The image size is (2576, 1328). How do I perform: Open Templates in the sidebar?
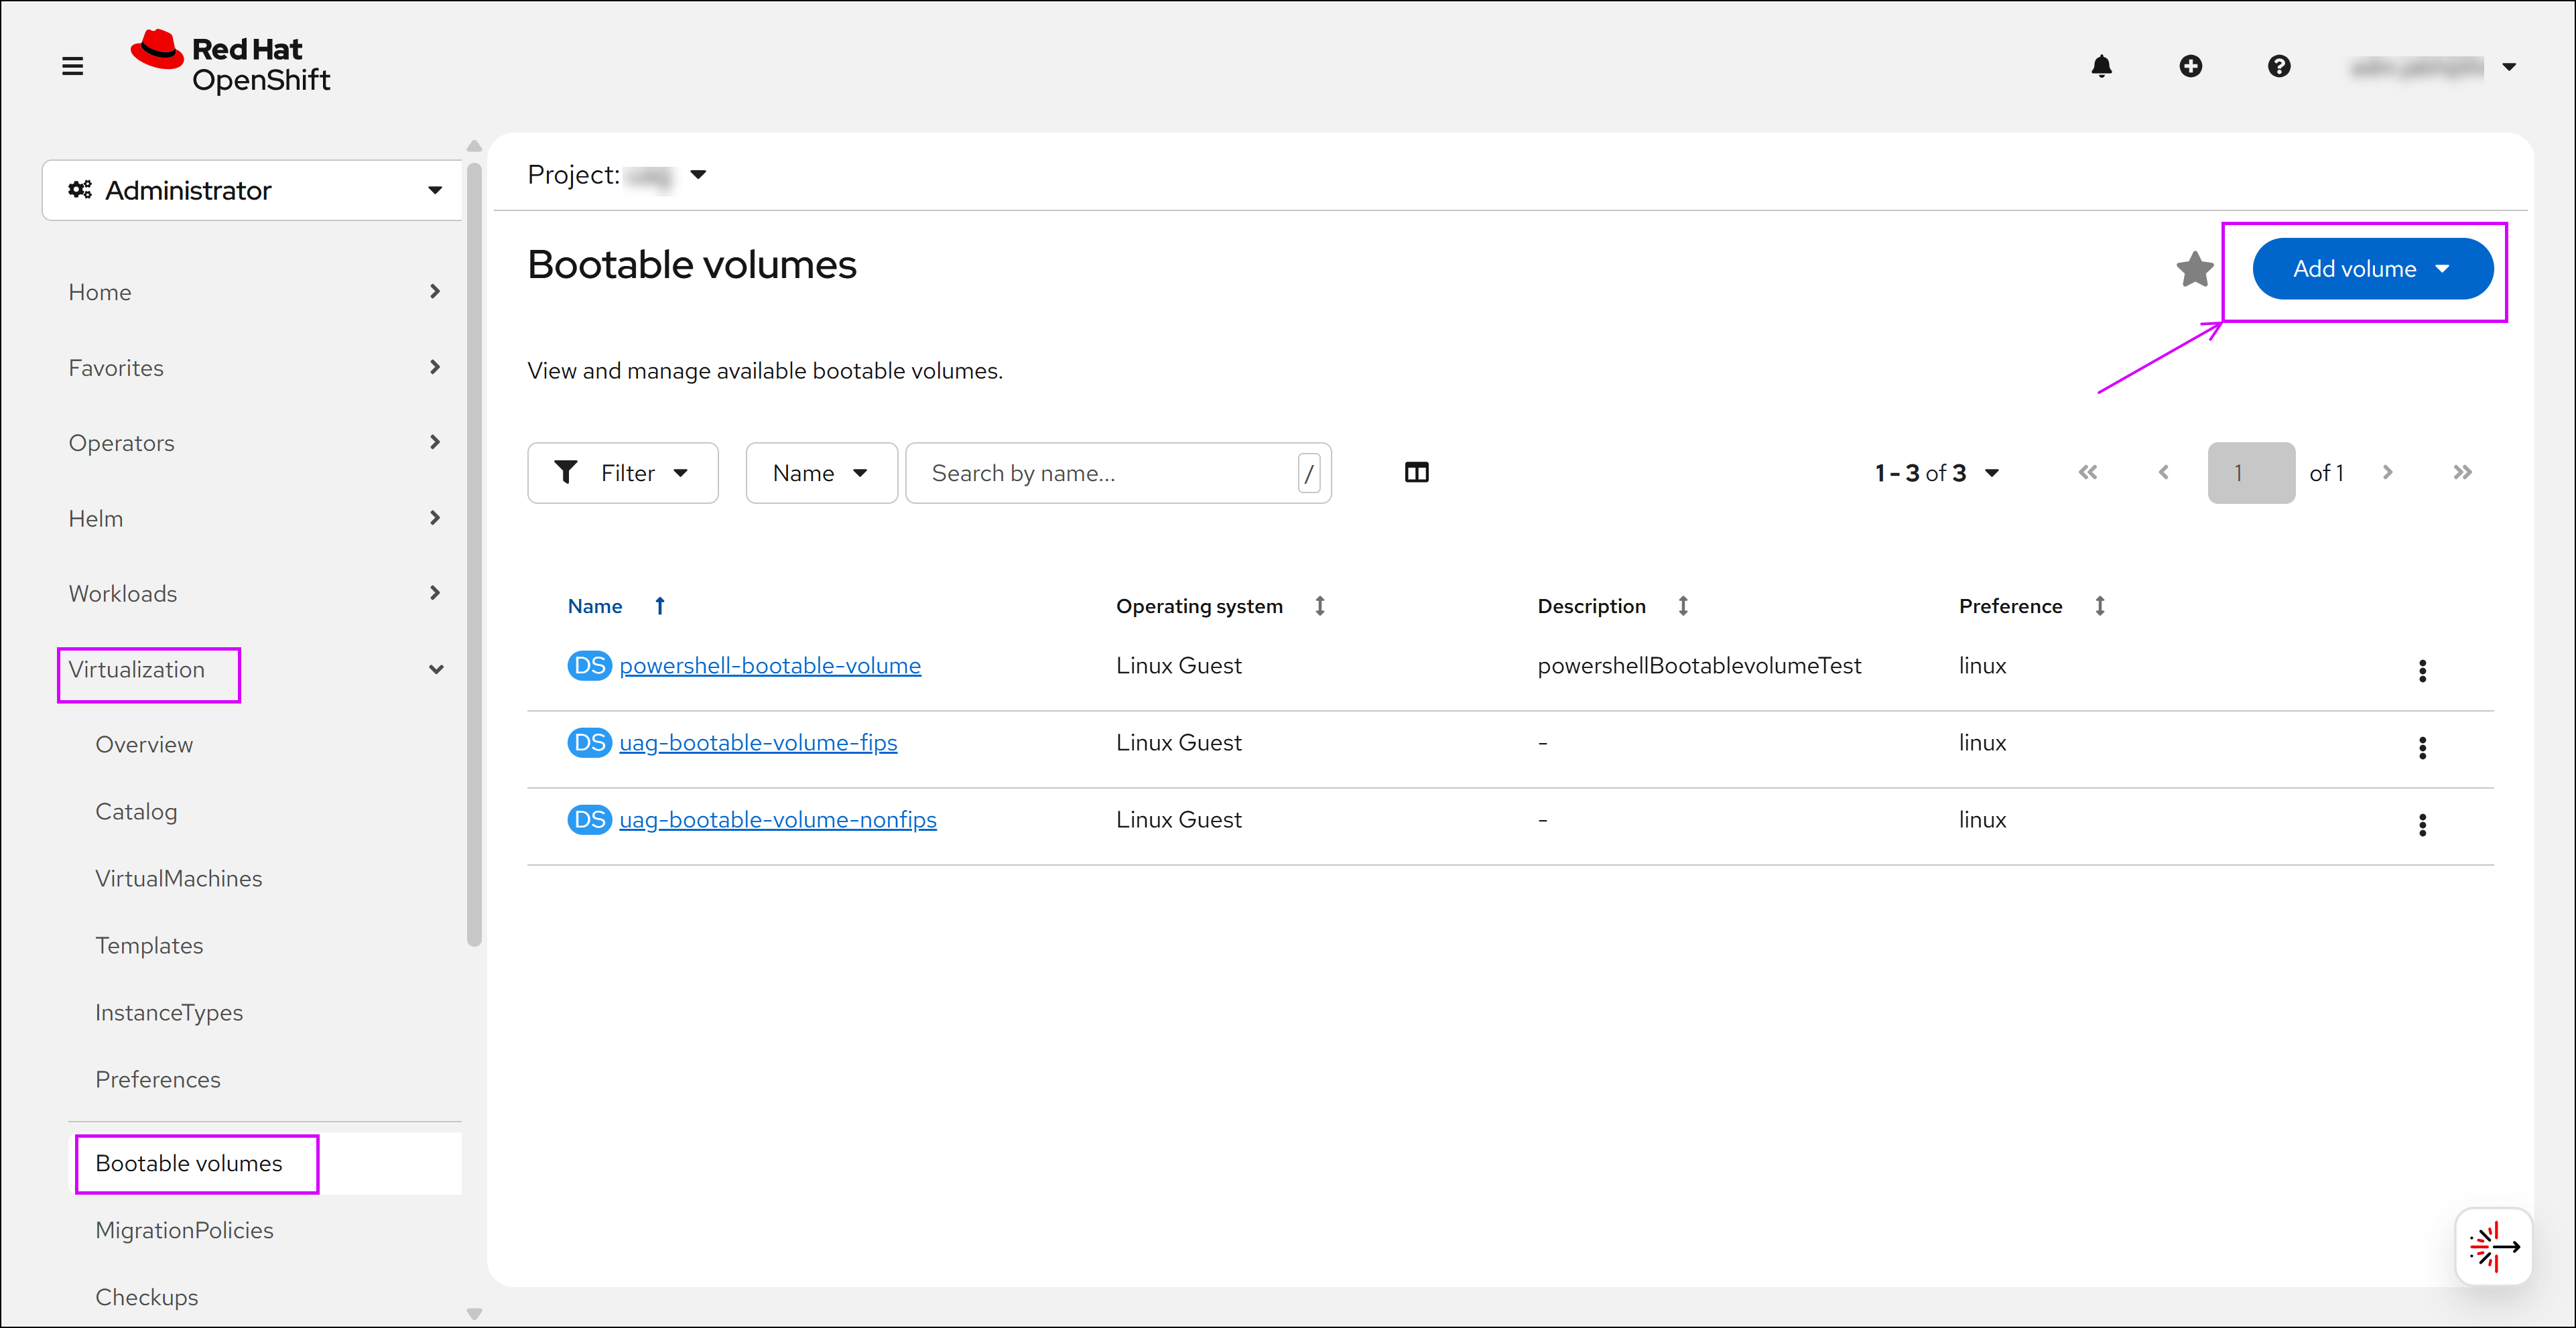tap(149, 946)
